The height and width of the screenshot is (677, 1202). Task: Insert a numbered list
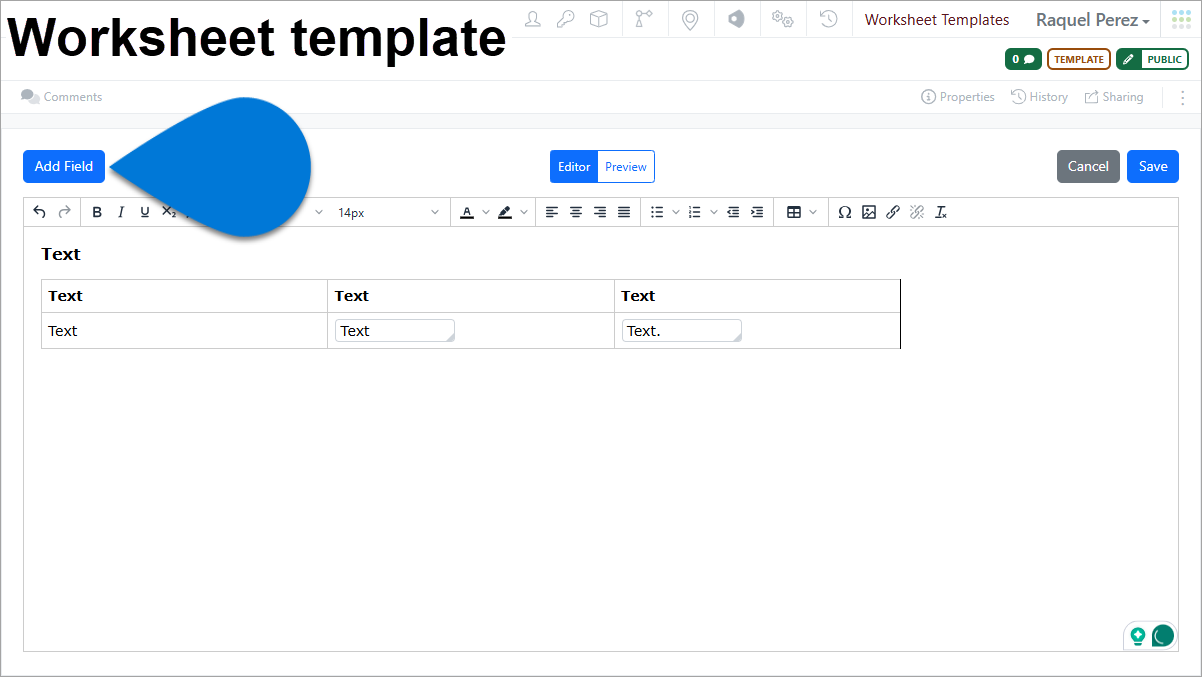(695, 212)
